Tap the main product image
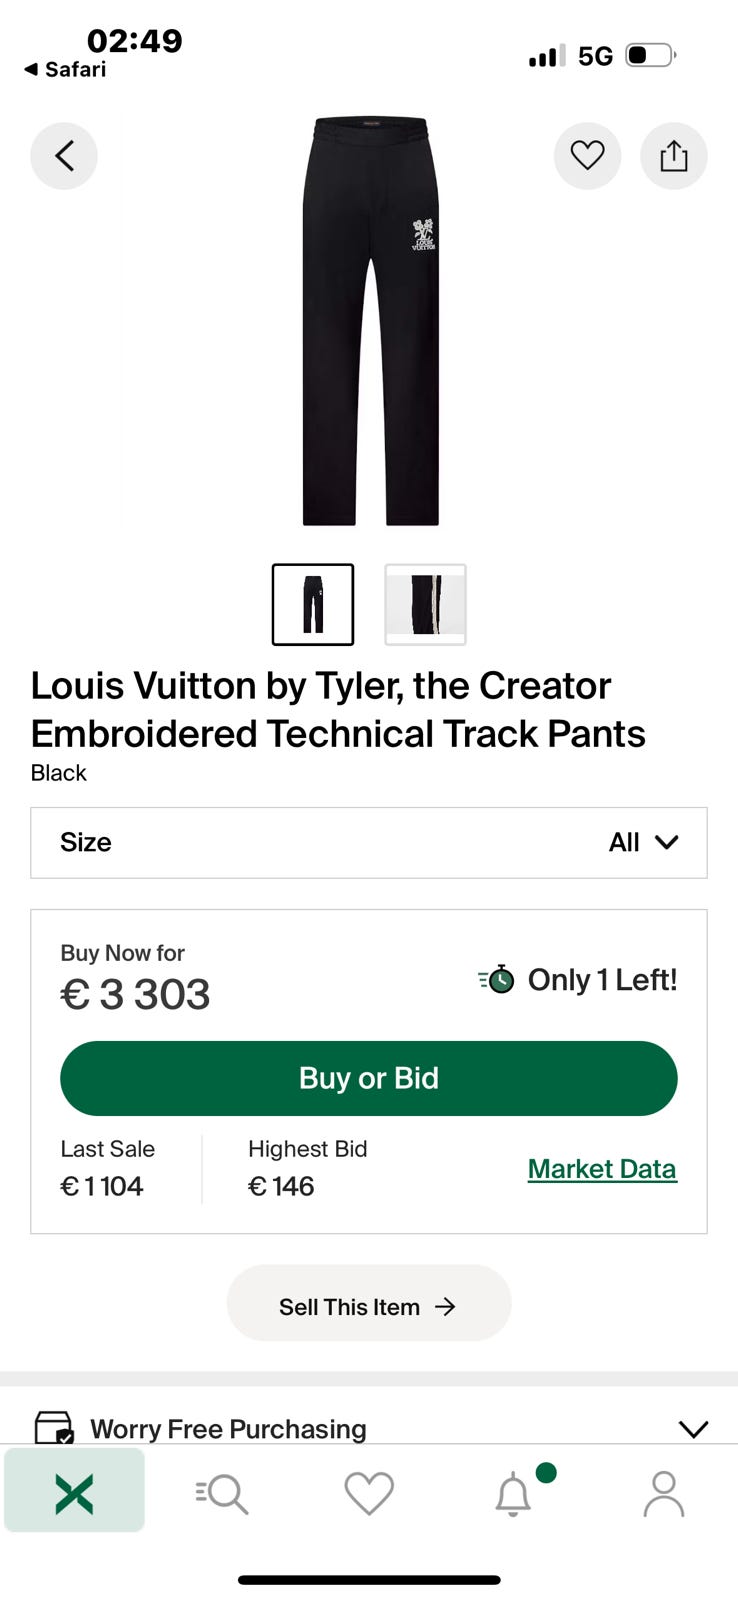The height and width of the screenshot is (1600, 738). click(x=370, y=320)
